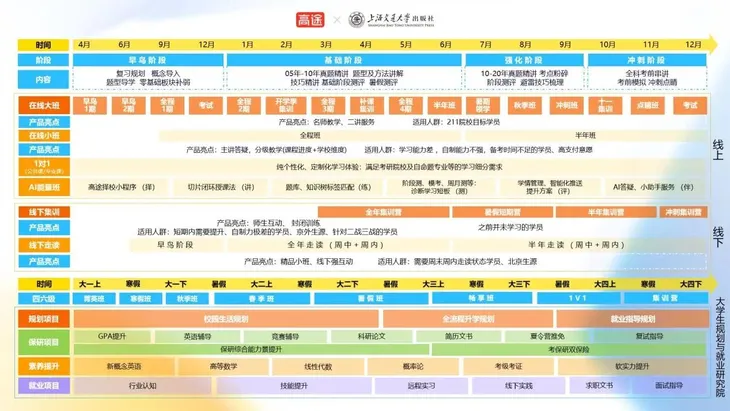Click the 大二下 term in the lower timeline
730x411 pixels.
347,284
